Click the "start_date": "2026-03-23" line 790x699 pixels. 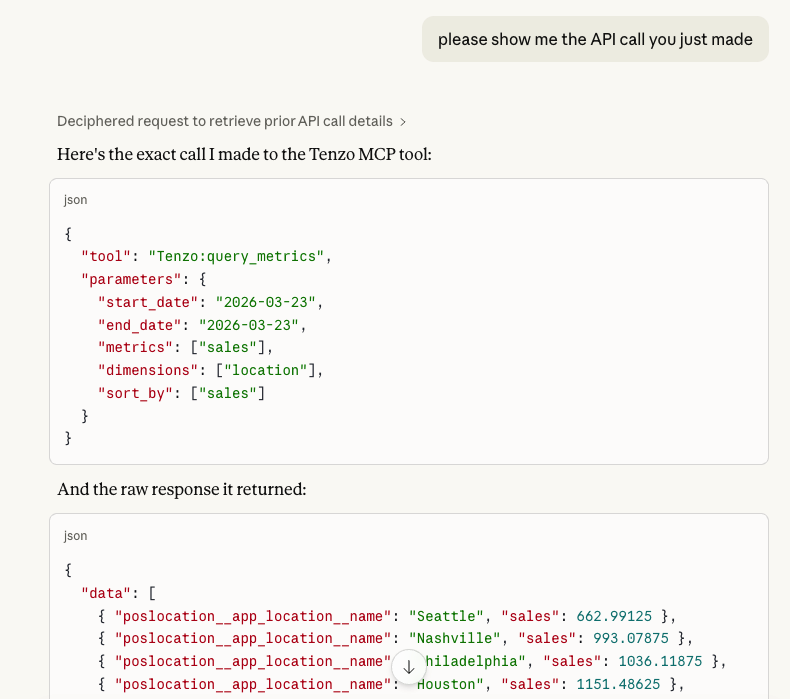pos(211,302)
